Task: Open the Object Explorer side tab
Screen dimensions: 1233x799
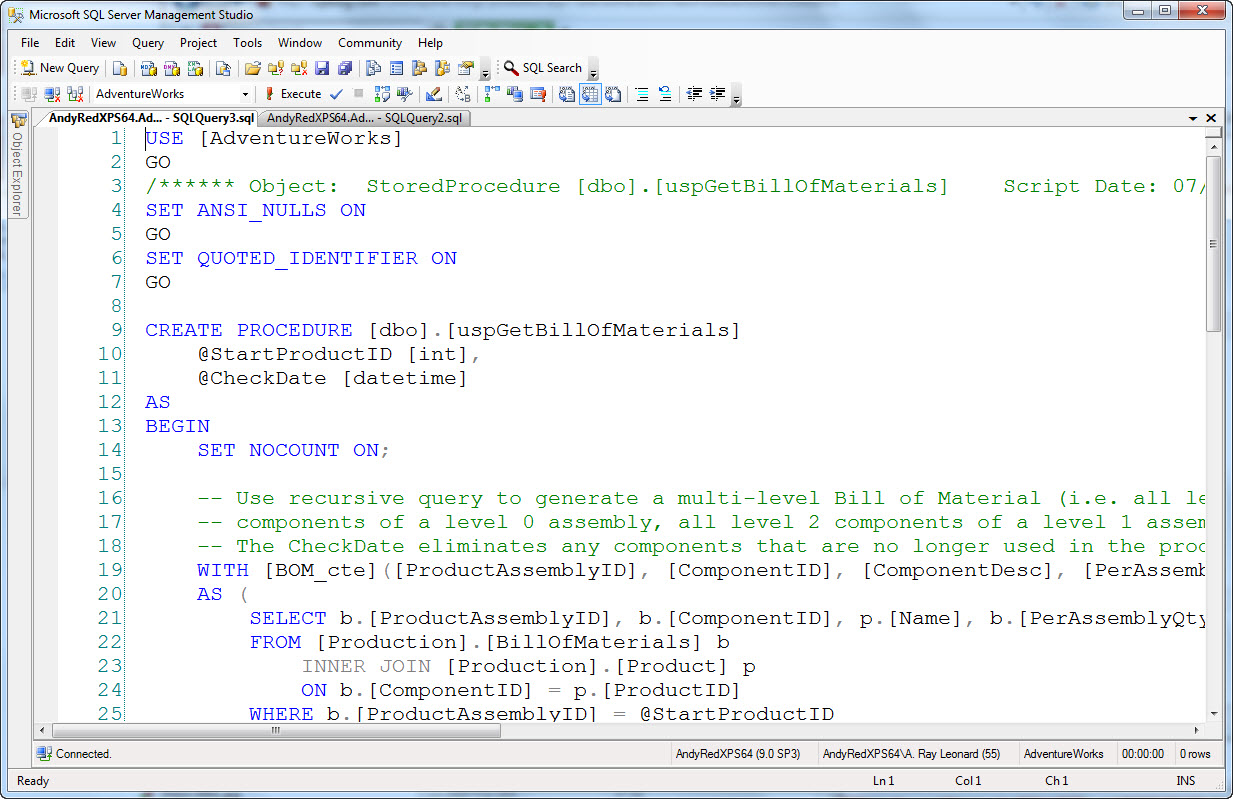Action: tap(17, 165)
